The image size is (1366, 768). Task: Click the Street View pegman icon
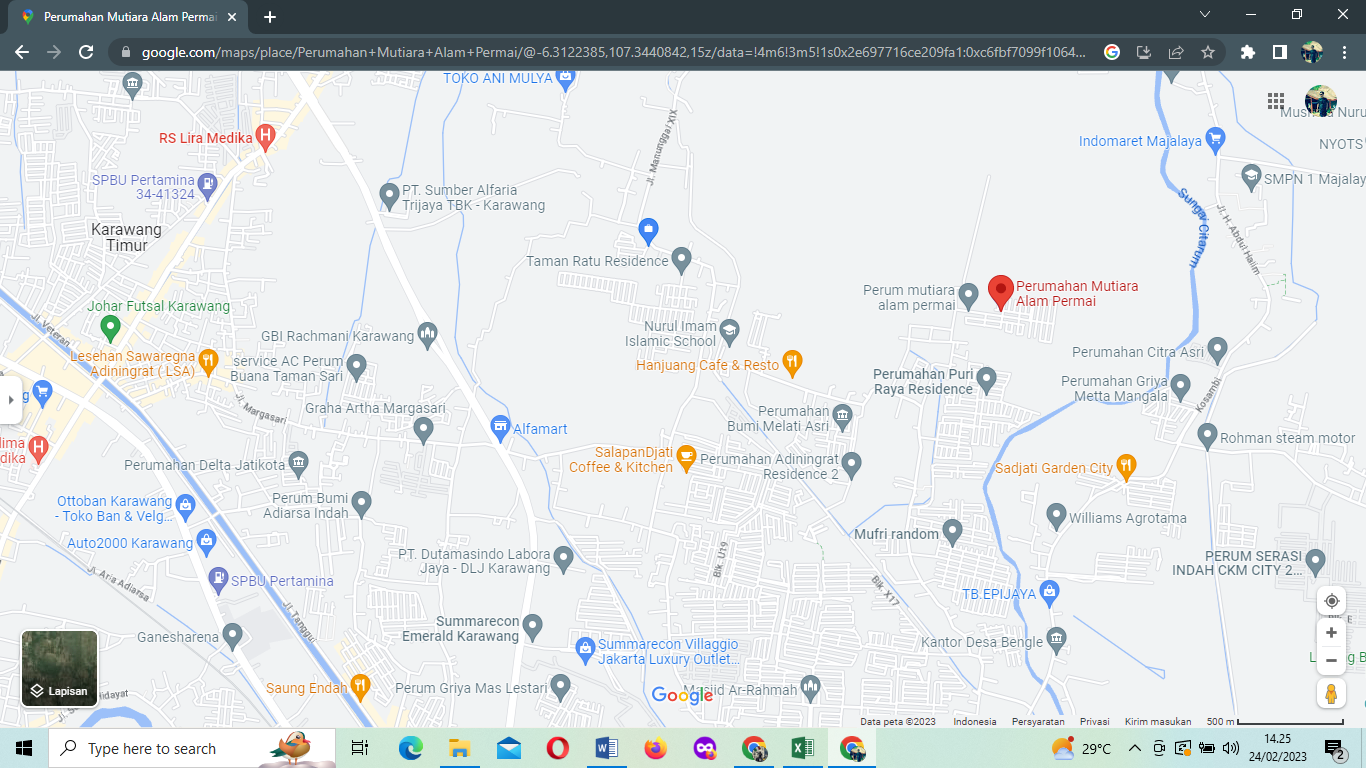click(x=1331, y=693)
